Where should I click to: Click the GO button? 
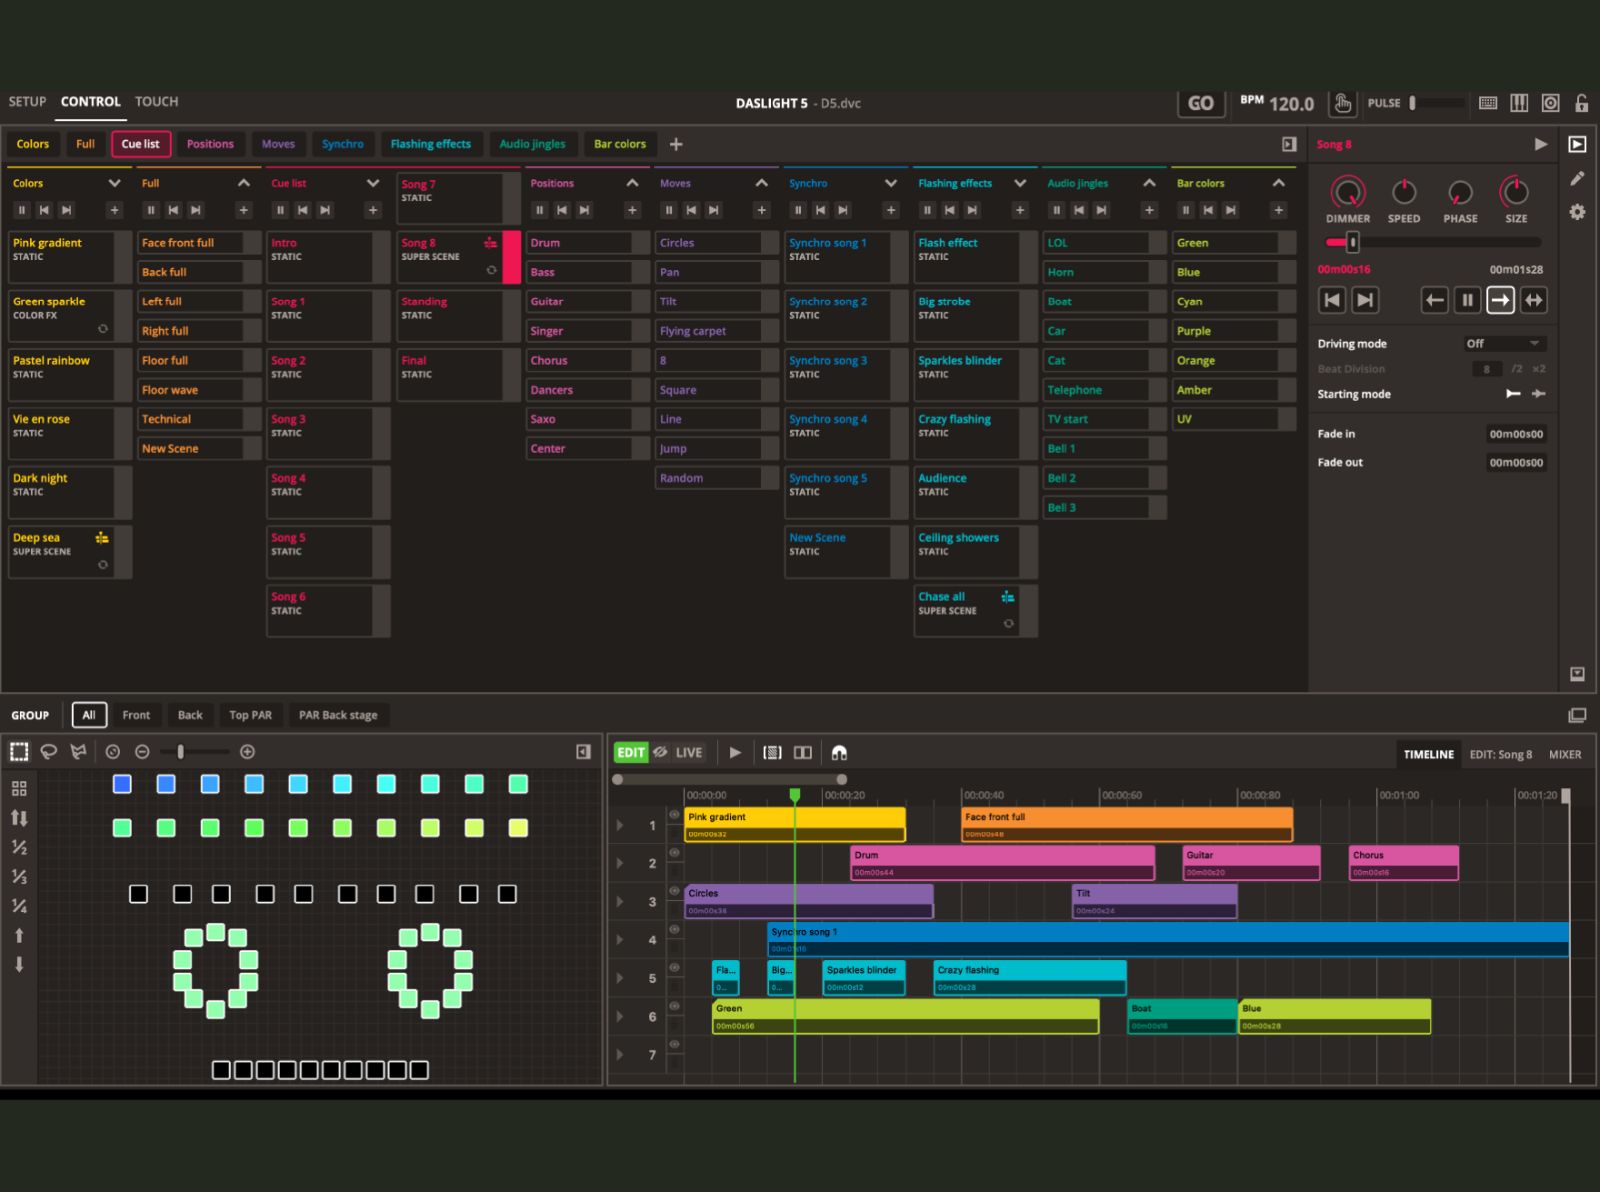coord(1200,103)
